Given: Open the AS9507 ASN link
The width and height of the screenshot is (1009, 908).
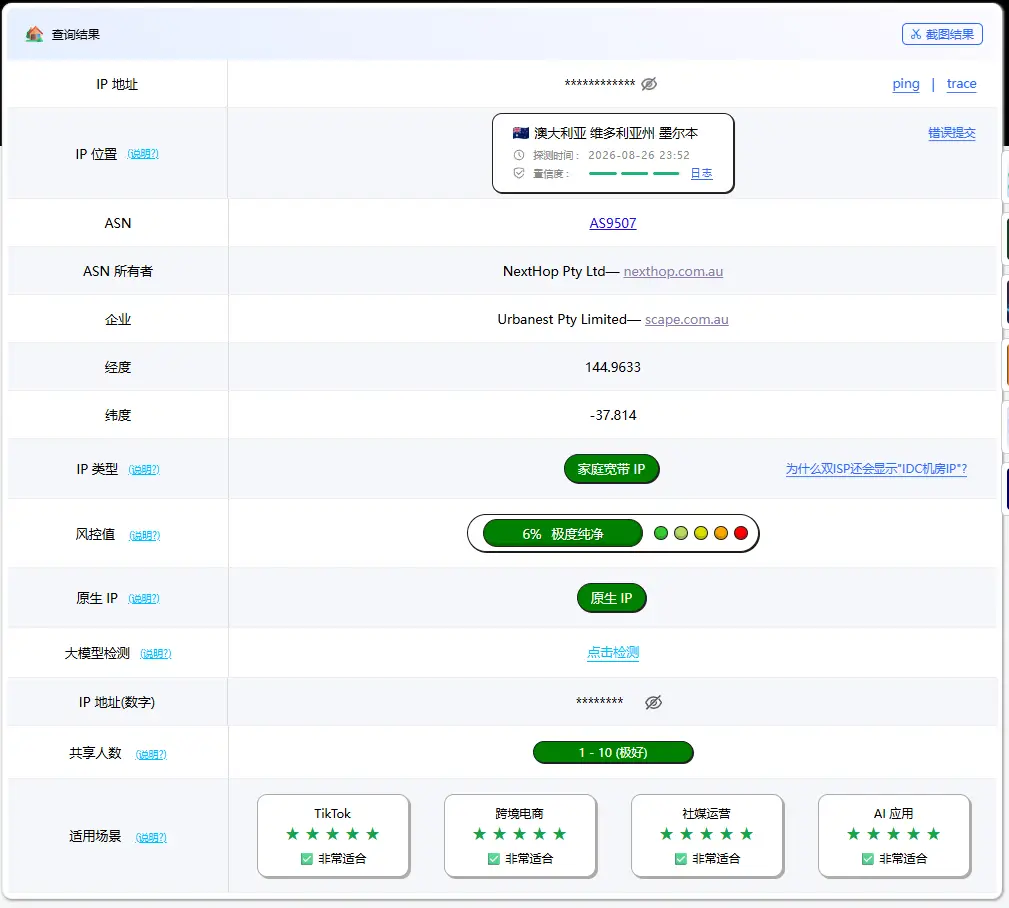Looking at the screenshot, I should point(613,223).
